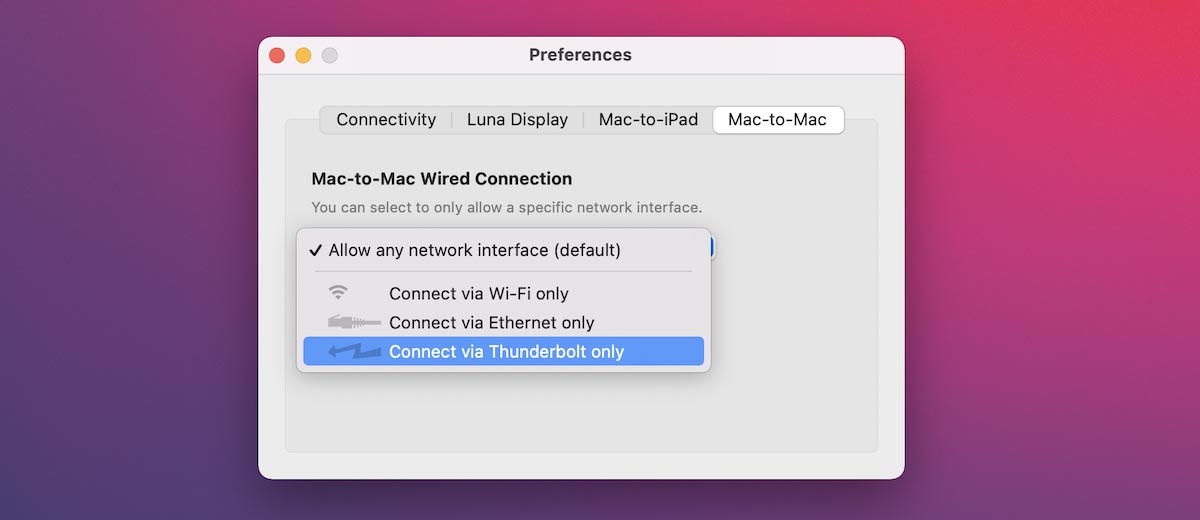Viewport: 1200px width, 520px height.
Task: Choose Connect via Wi-Fi only
Action: (x=478, y=293)
